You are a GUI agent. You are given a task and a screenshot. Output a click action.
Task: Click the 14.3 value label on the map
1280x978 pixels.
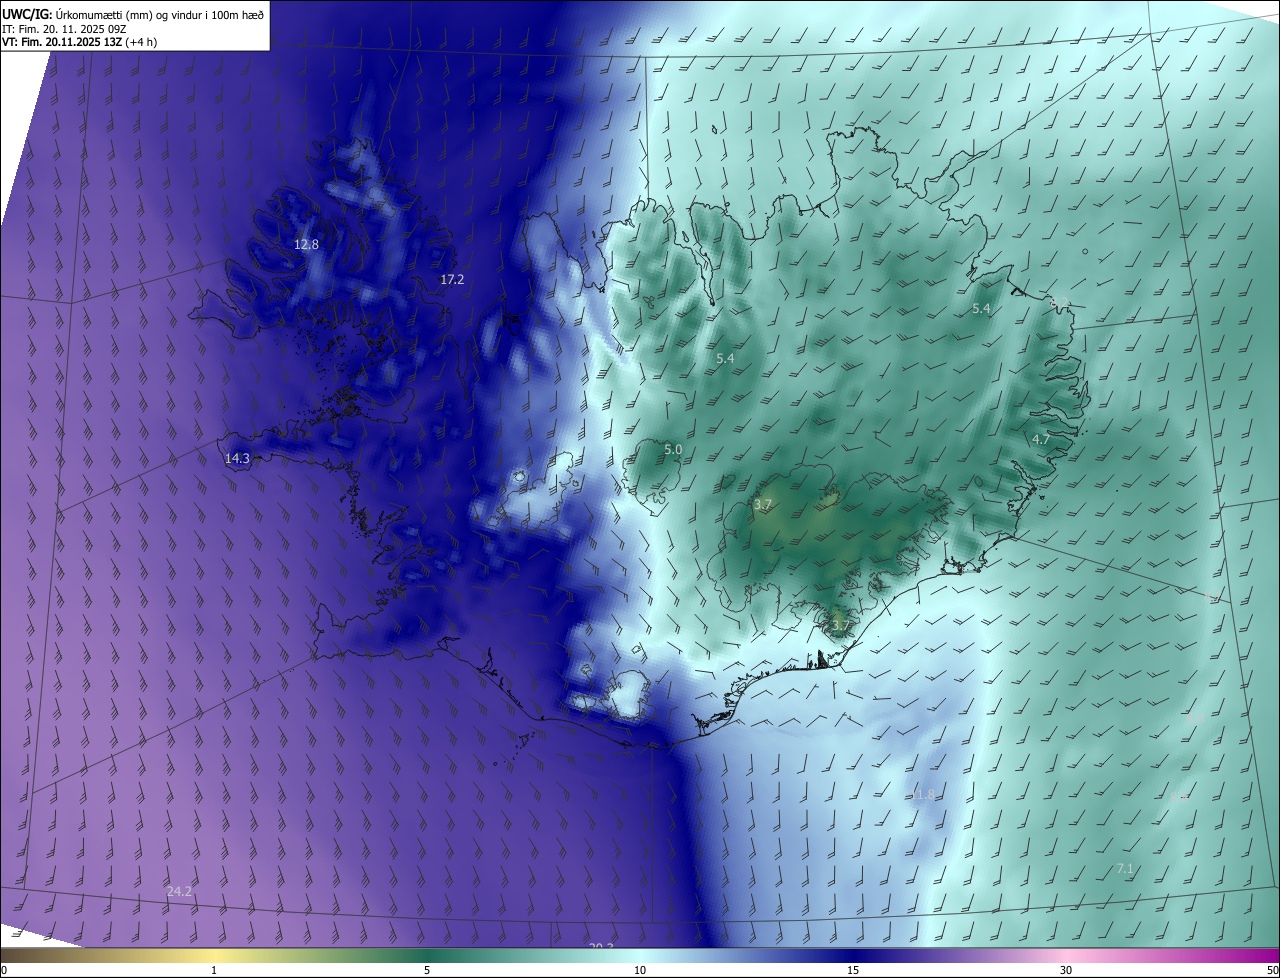point(237,458)
